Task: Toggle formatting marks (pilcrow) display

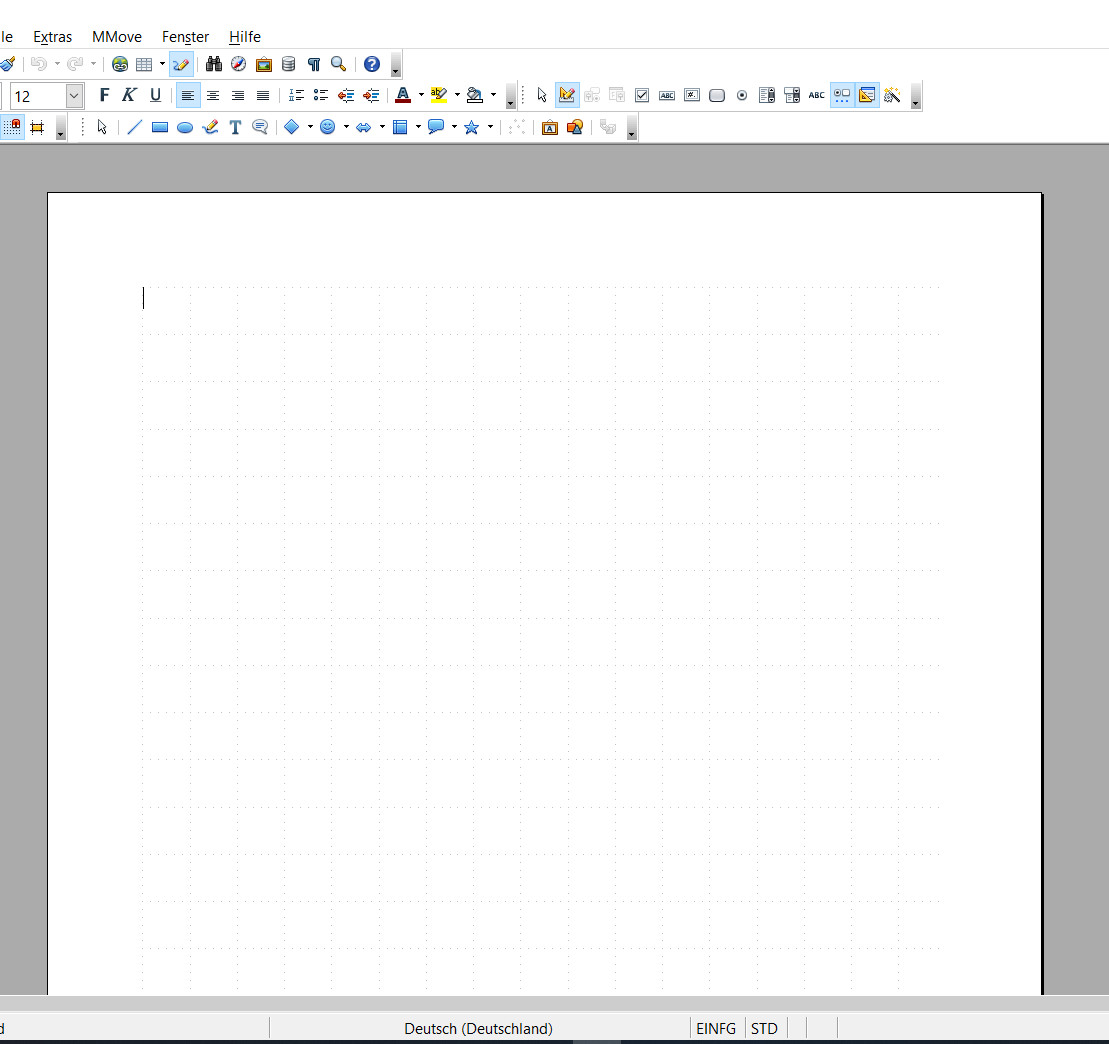Action: point(314,64)
